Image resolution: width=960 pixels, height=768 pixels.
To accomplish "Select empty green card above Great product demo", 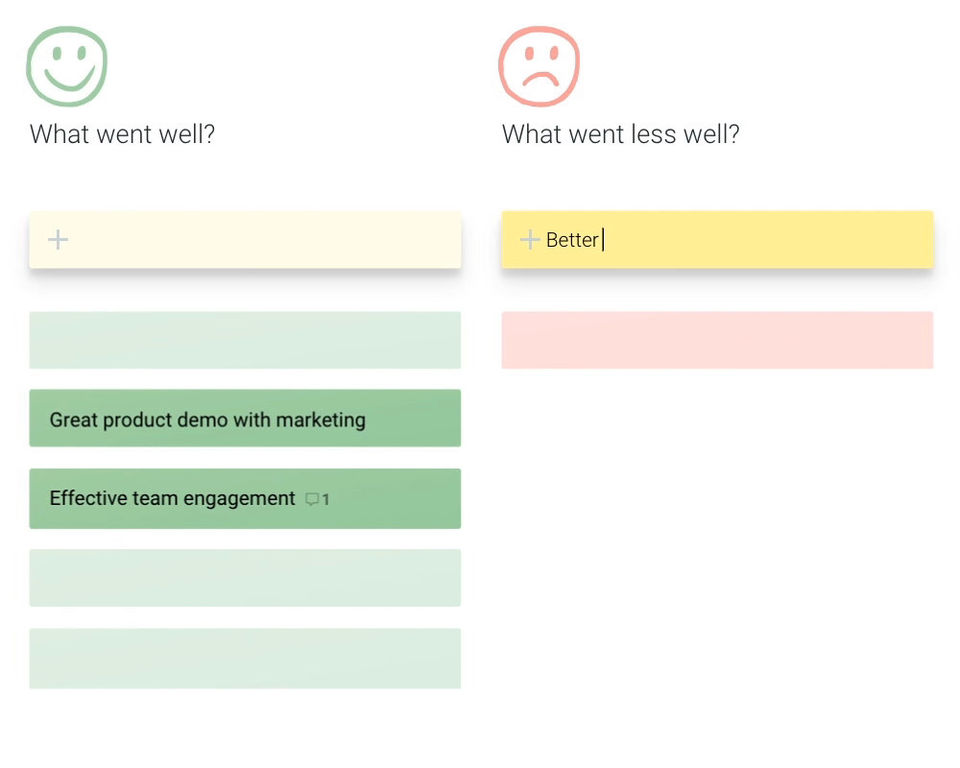I will [x=245, y=340].
